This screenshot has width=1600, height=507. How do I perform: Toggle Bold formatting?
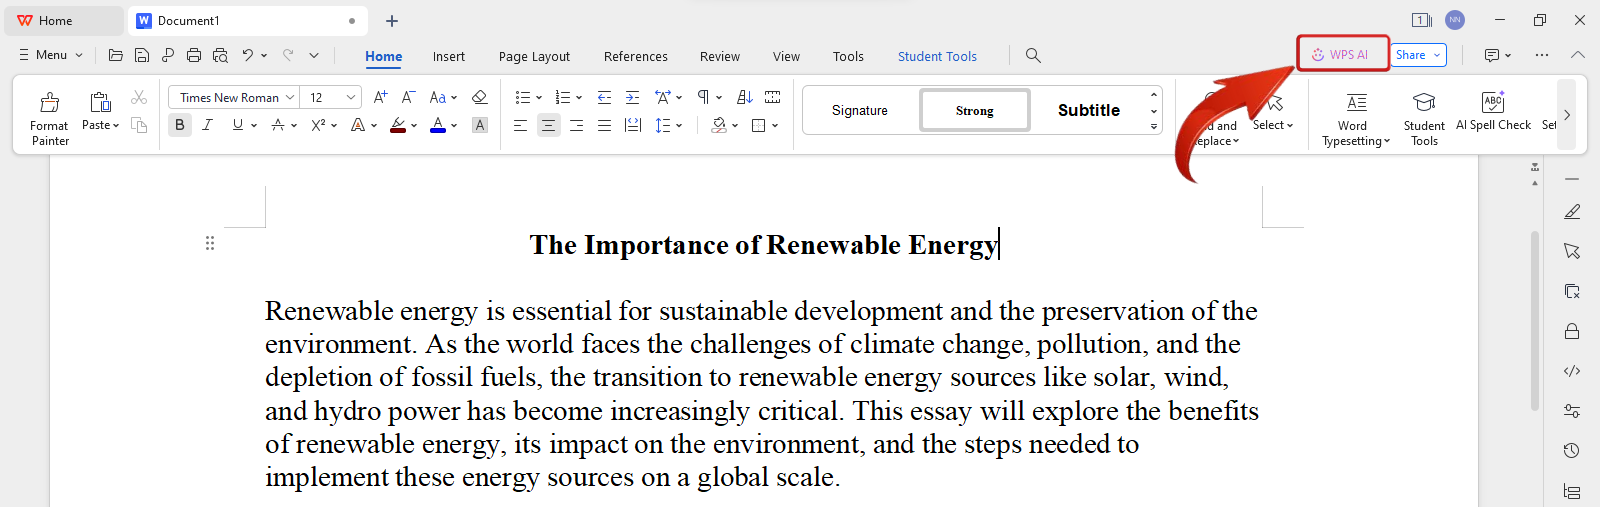(180, 125)
